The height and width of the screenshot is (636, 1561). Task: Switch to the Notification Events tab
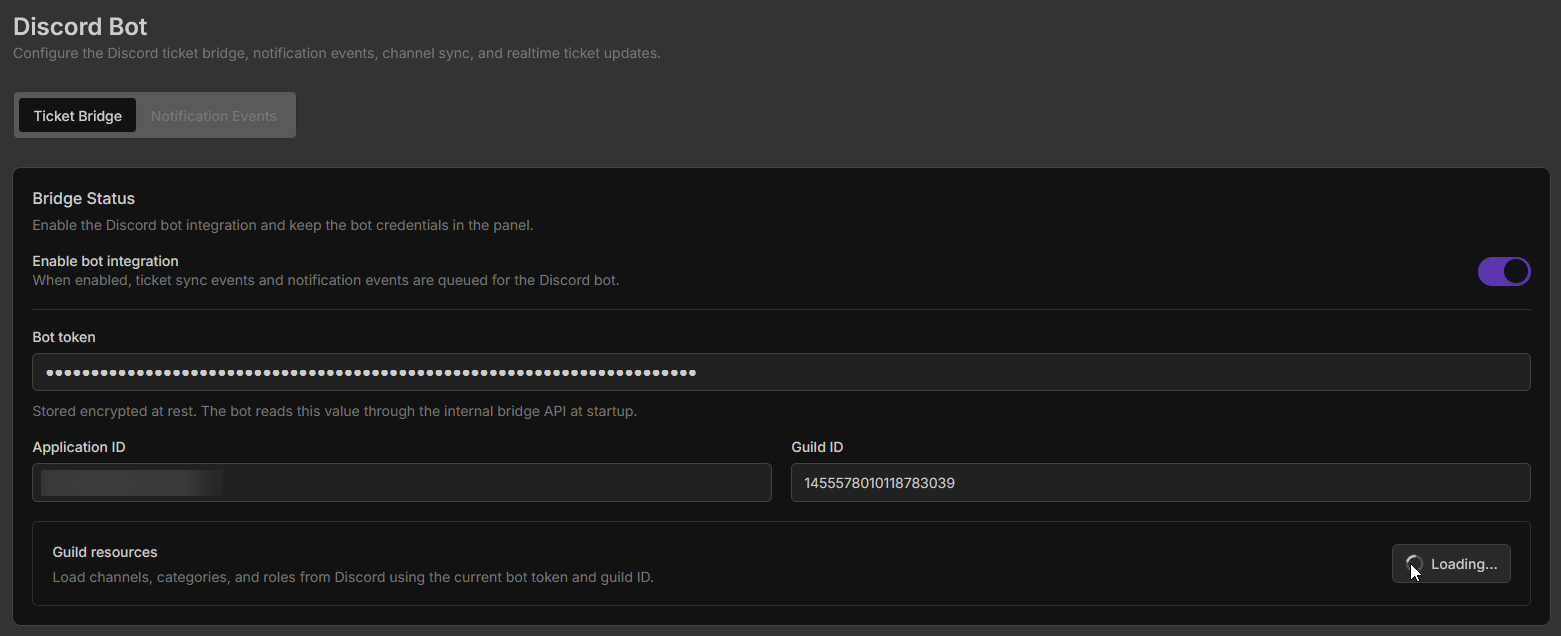coord(213,115)
